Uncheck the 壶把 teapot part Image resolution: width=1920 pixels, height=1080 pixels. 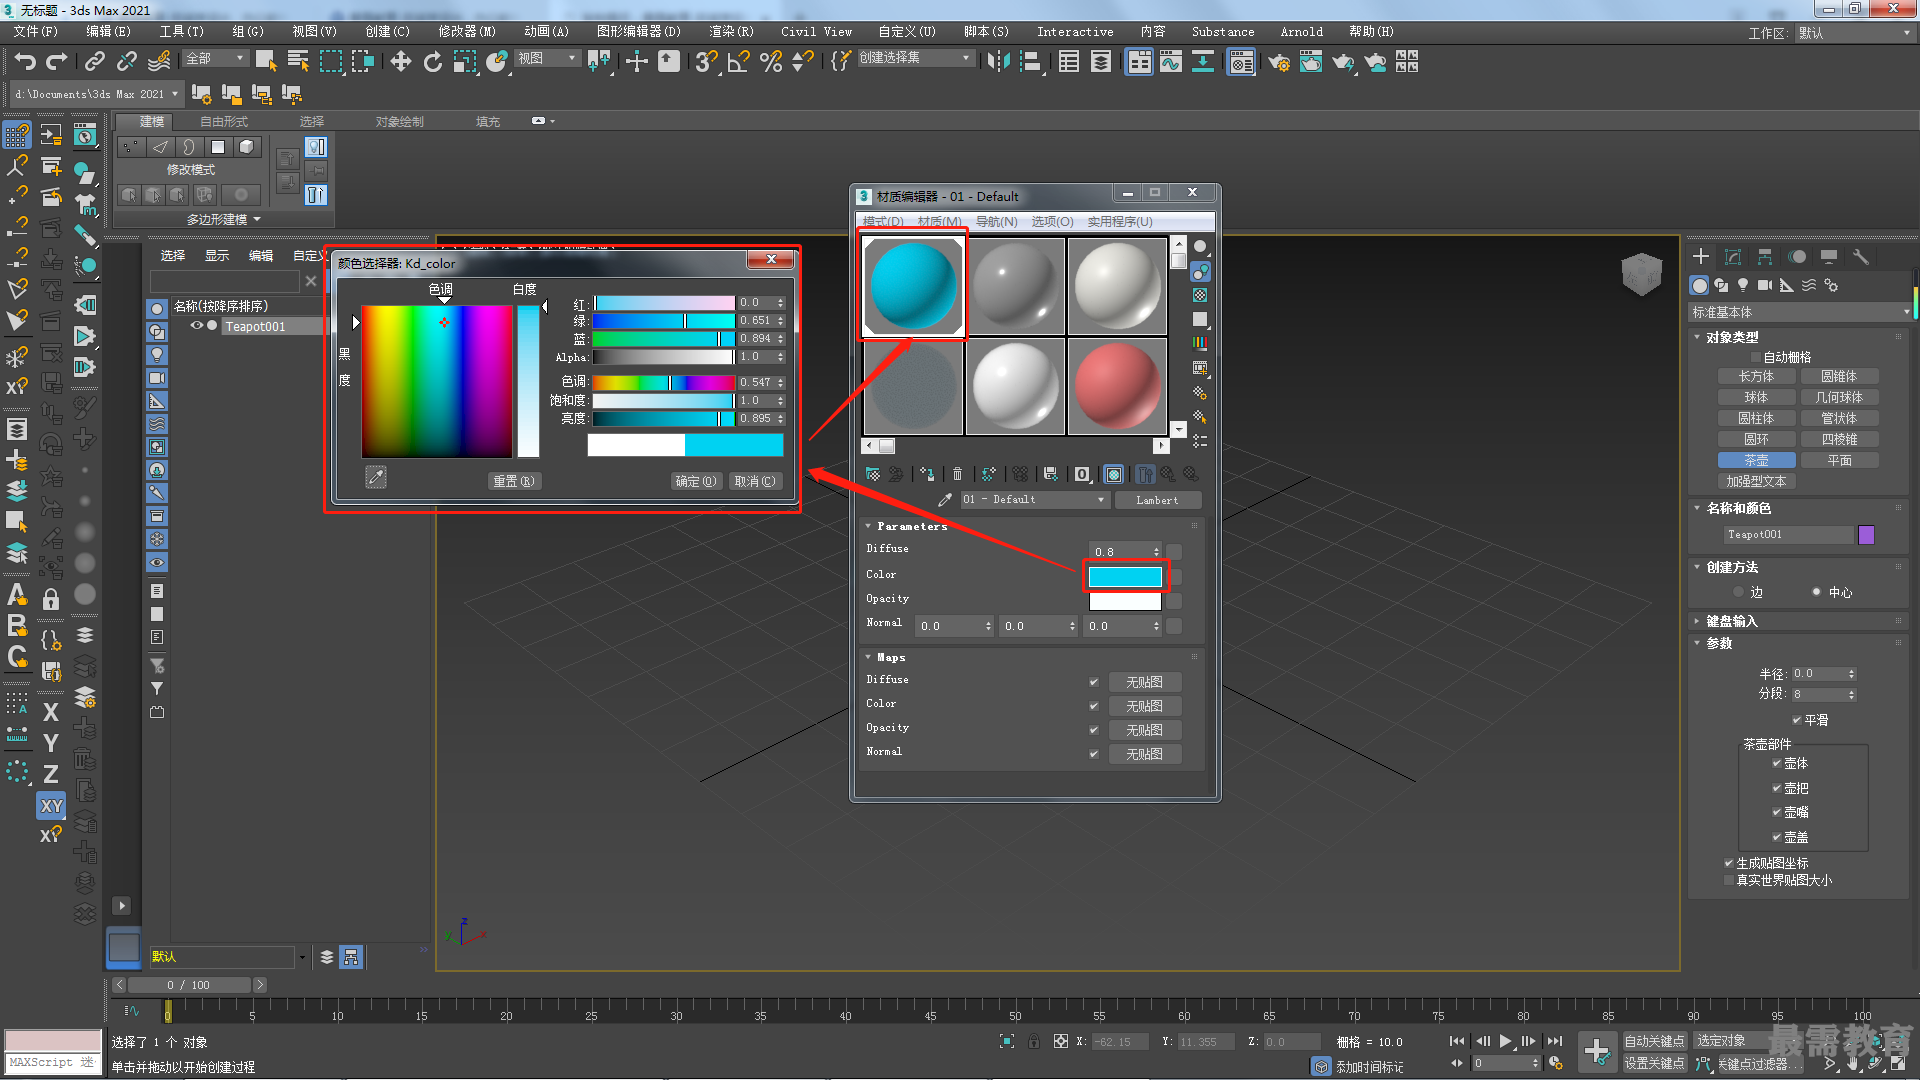[1777, 788]
